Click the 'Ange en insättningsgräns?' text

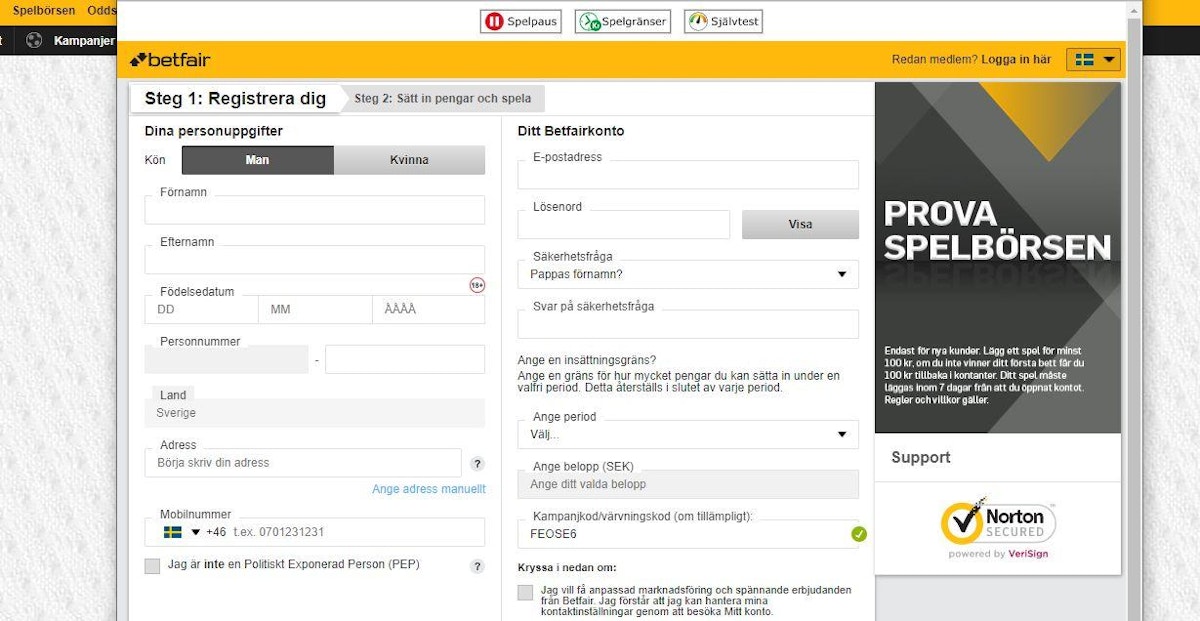click(x=587, y=360)
